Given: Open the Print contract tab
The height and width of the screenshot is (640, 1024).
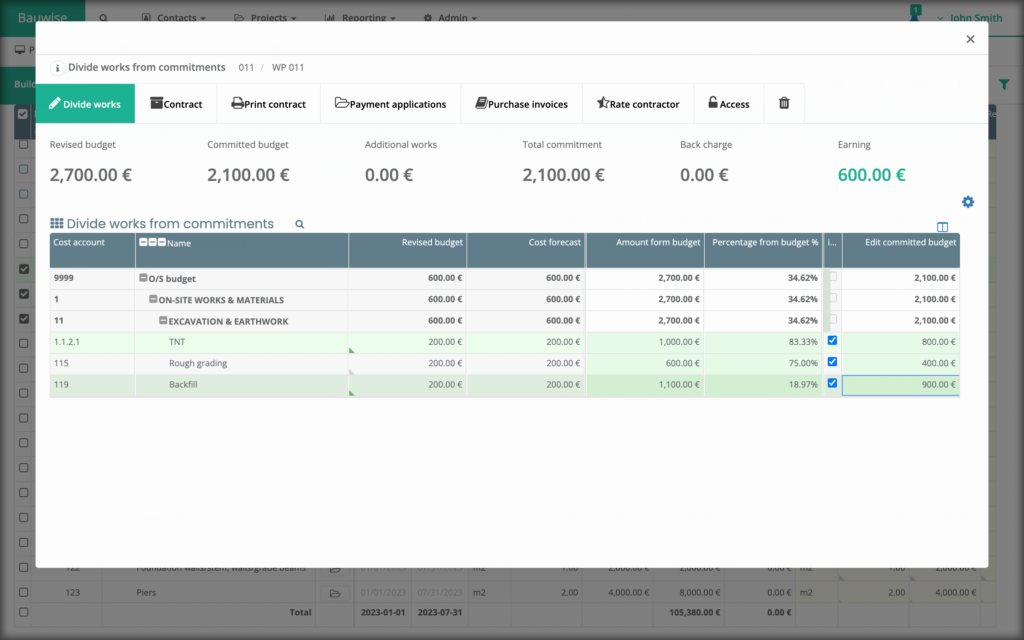Looking at the screenshot, I should pos(268,103).
